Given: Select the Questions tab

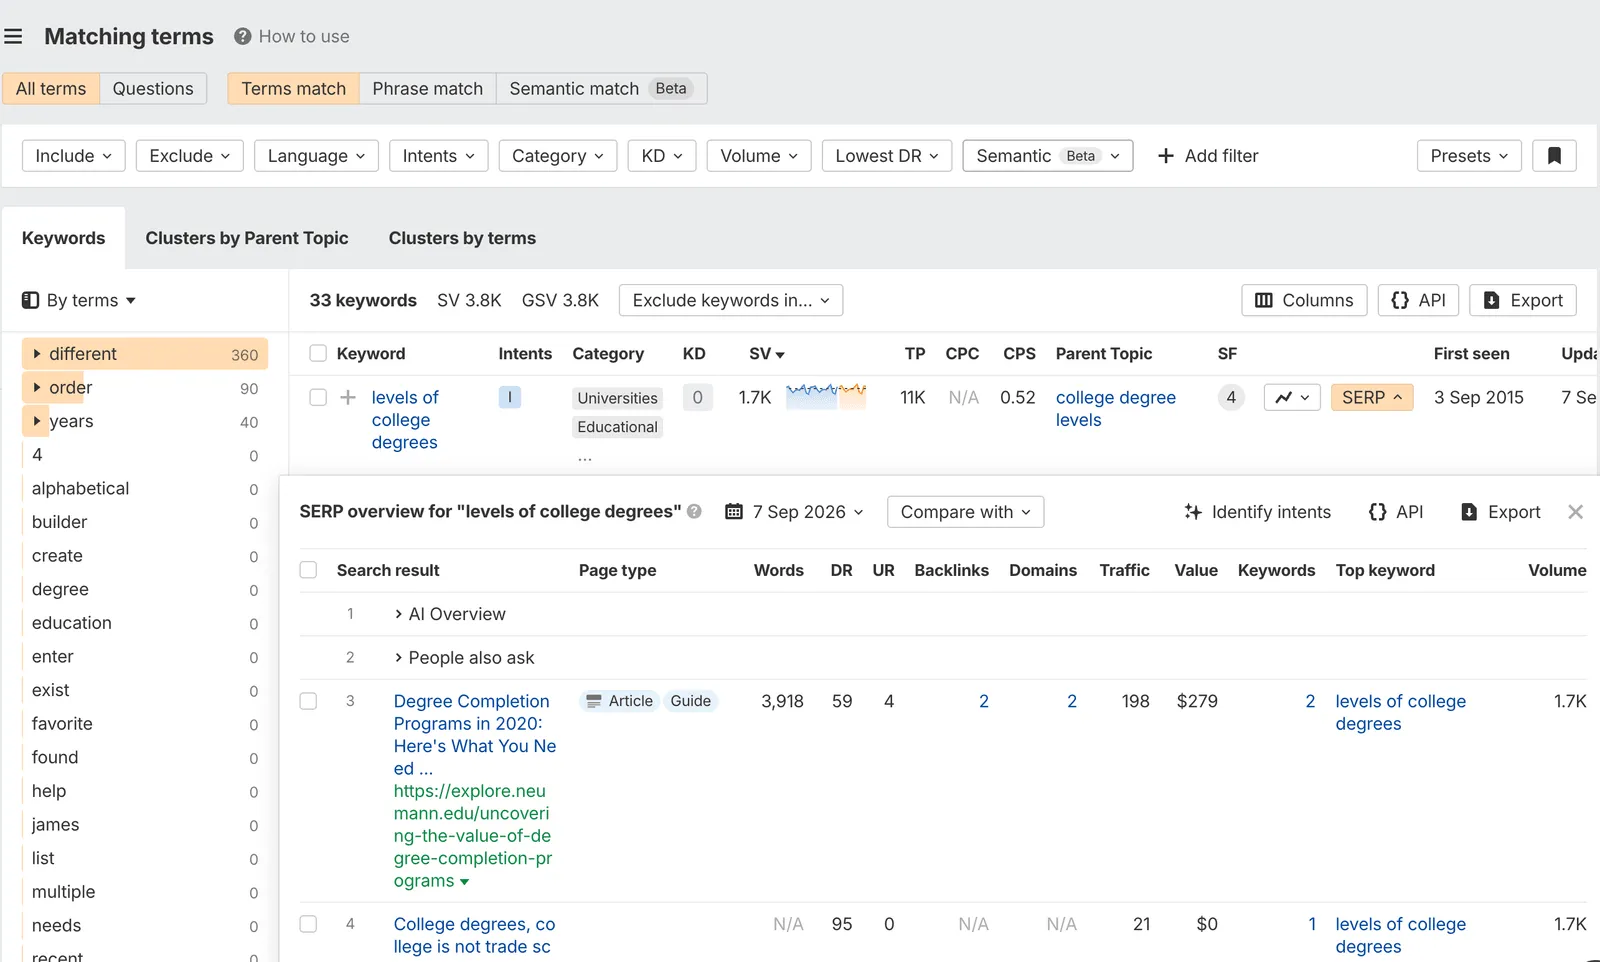Looking at the screenshot, I should click(153, 89).
